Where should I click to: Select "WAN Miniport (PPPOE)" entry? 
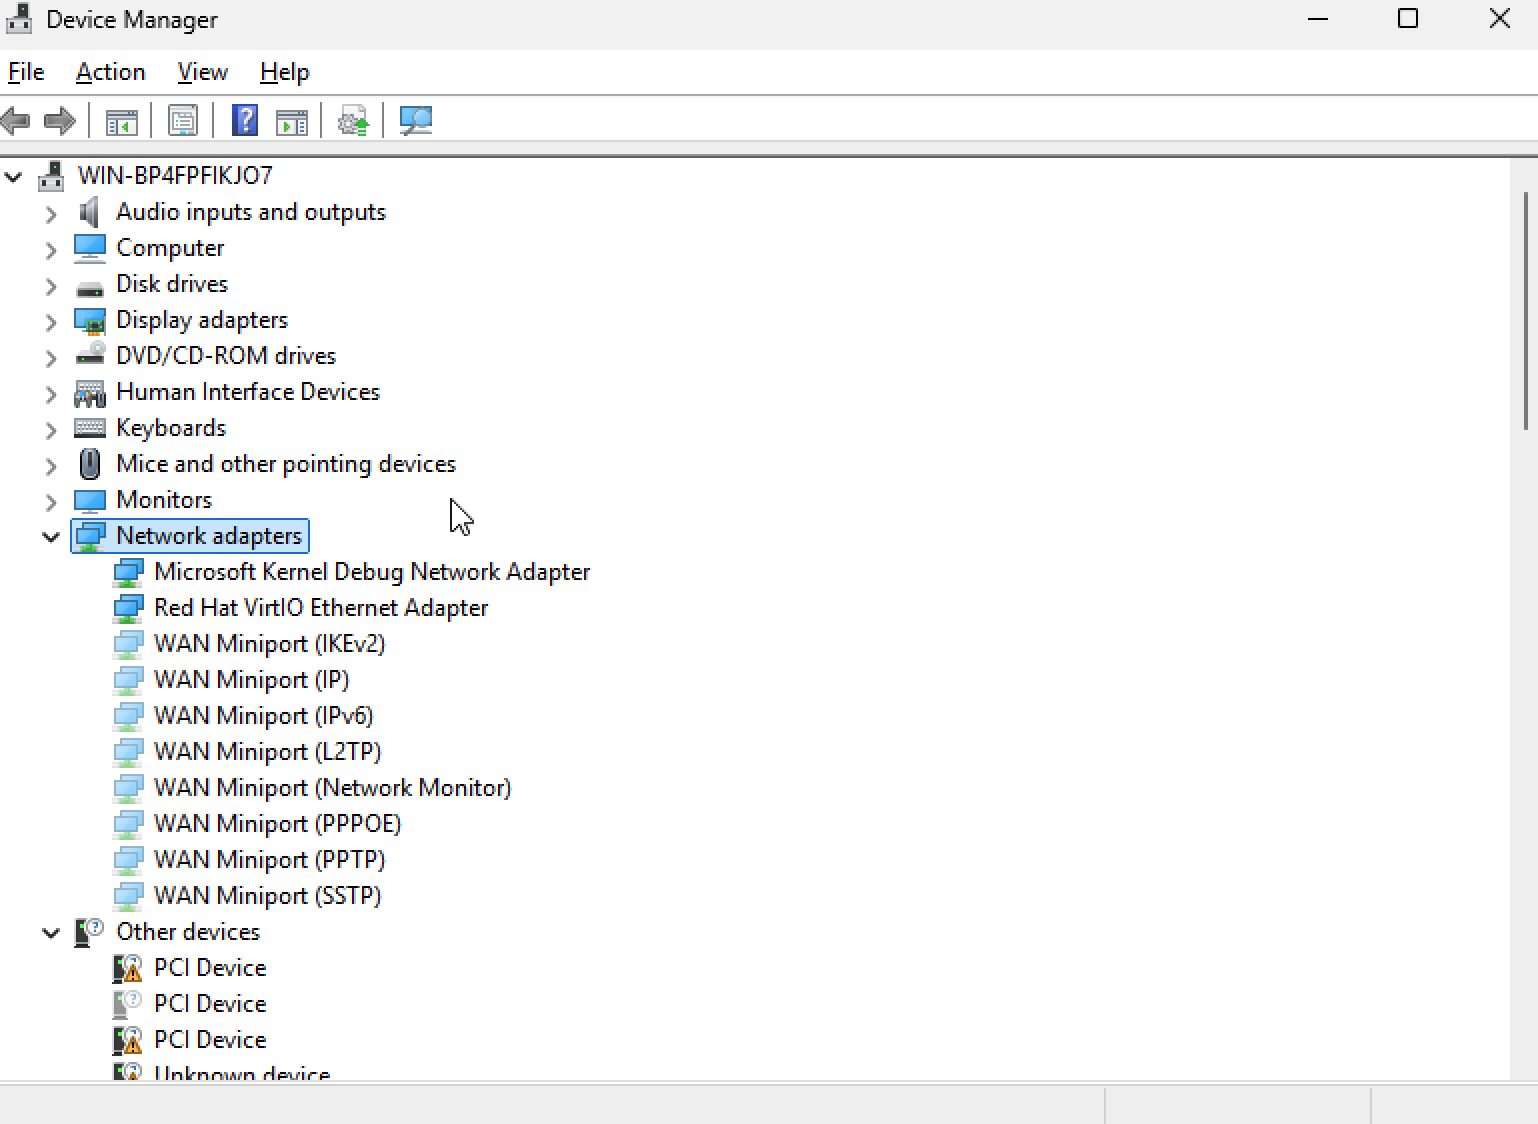pyautogui.click(x=278, y=824)
